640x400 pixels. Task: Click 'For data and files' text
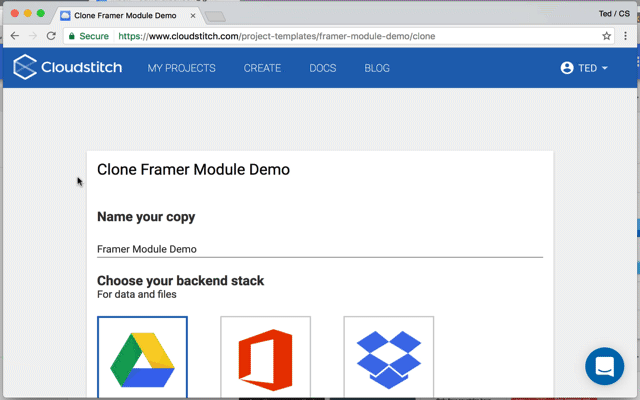(x=137, y=294)
